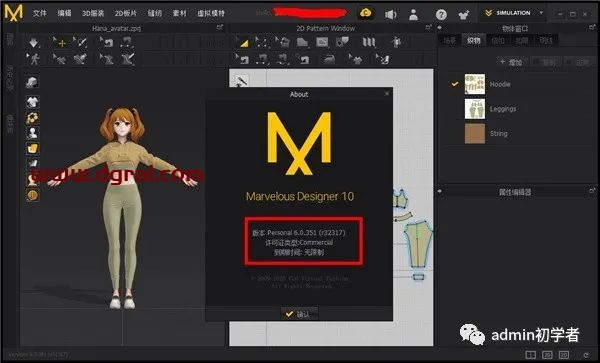Click the yellow rings display icon in 3D viewport
Viewport: 600px width, 363px height.
pyautogui.click(x=33, y=117)
